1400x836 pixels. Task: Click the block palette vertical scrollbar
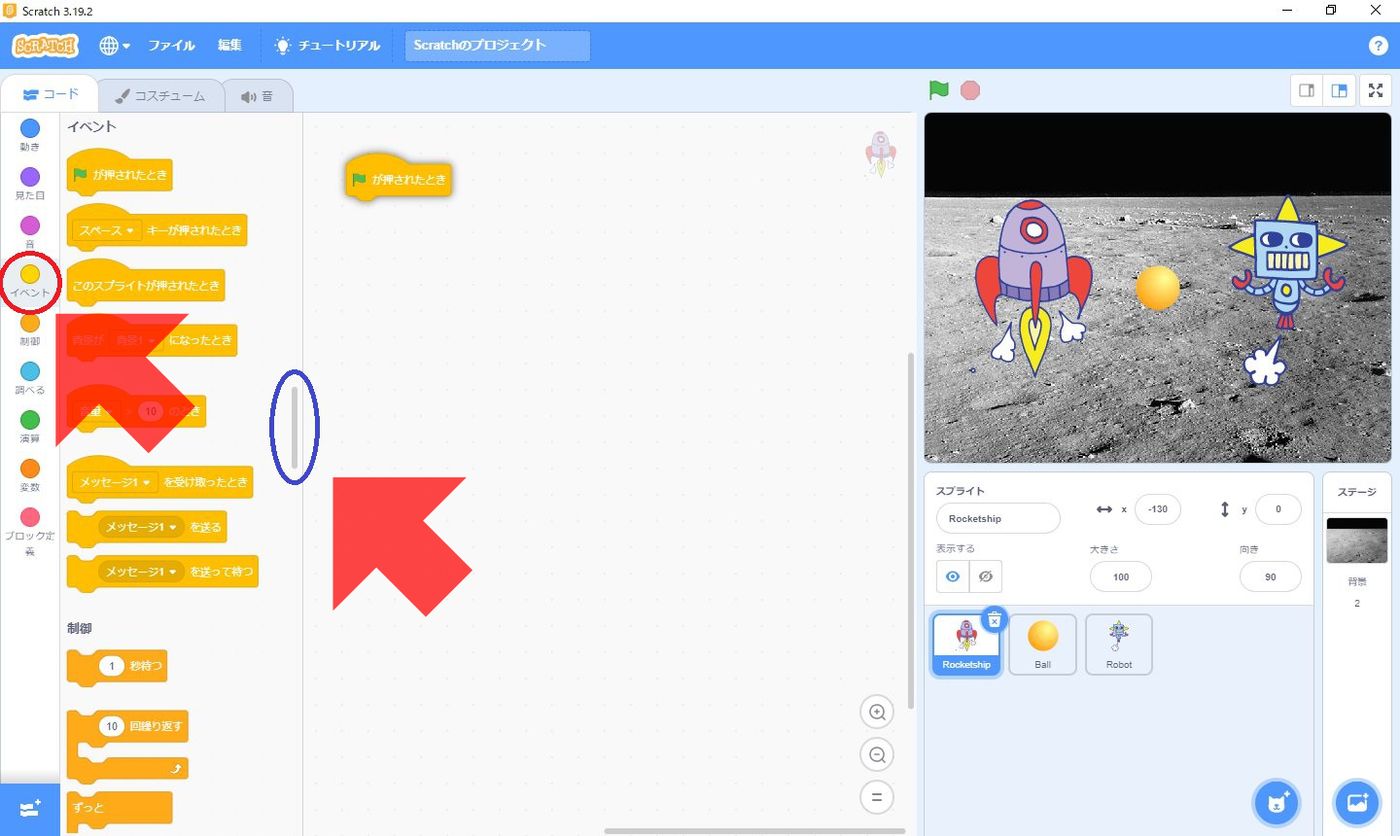click(x=295, y=428)
